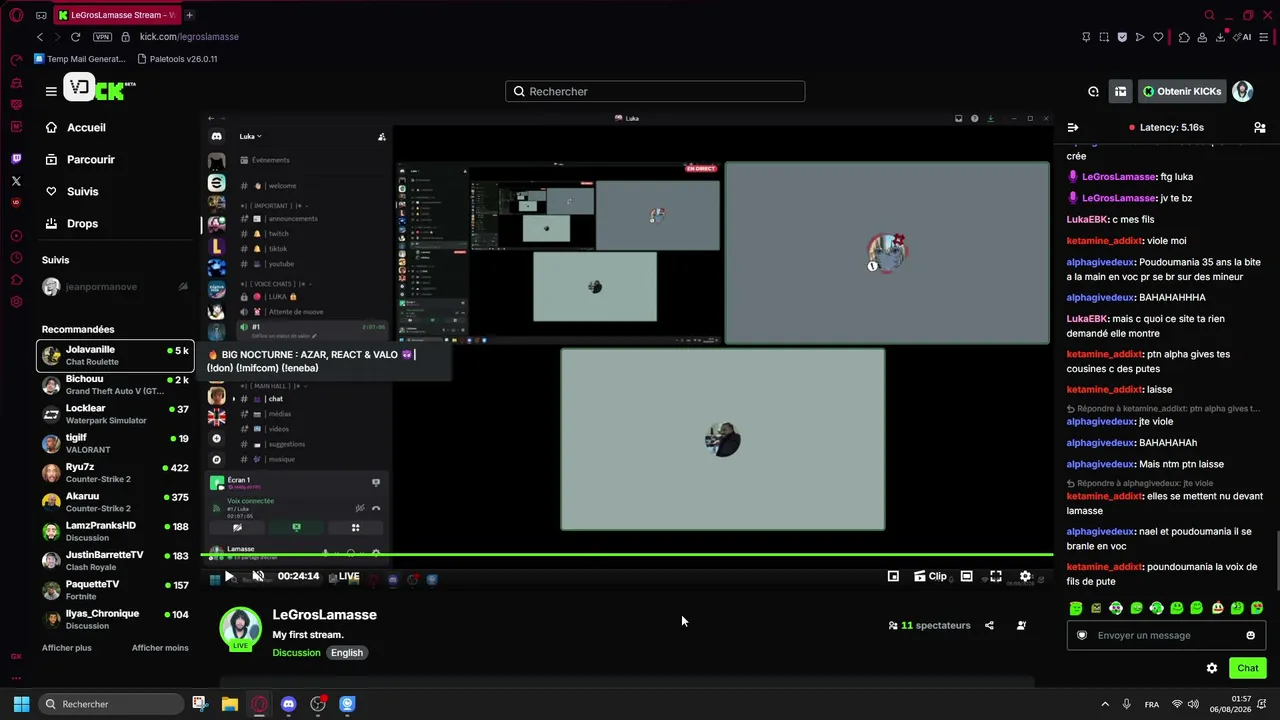
Task: Click the English language tag
Action: click(x=347, y=653)
